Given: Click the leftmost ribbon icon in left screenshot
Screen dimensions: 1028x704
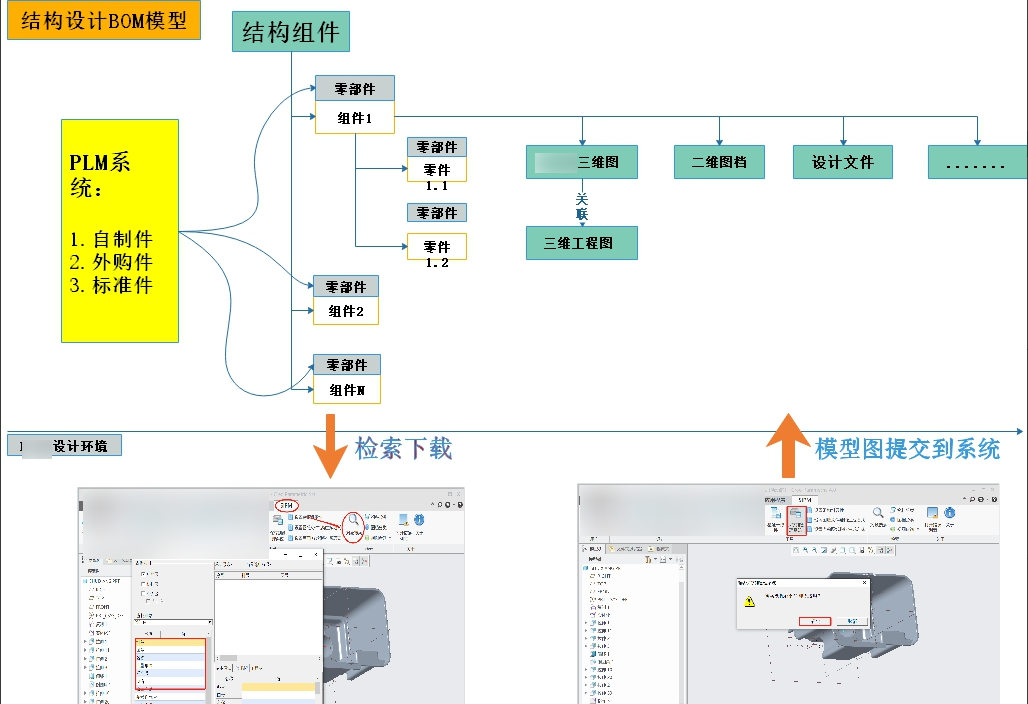Looking at the screenshot, I should click(277, 520).
